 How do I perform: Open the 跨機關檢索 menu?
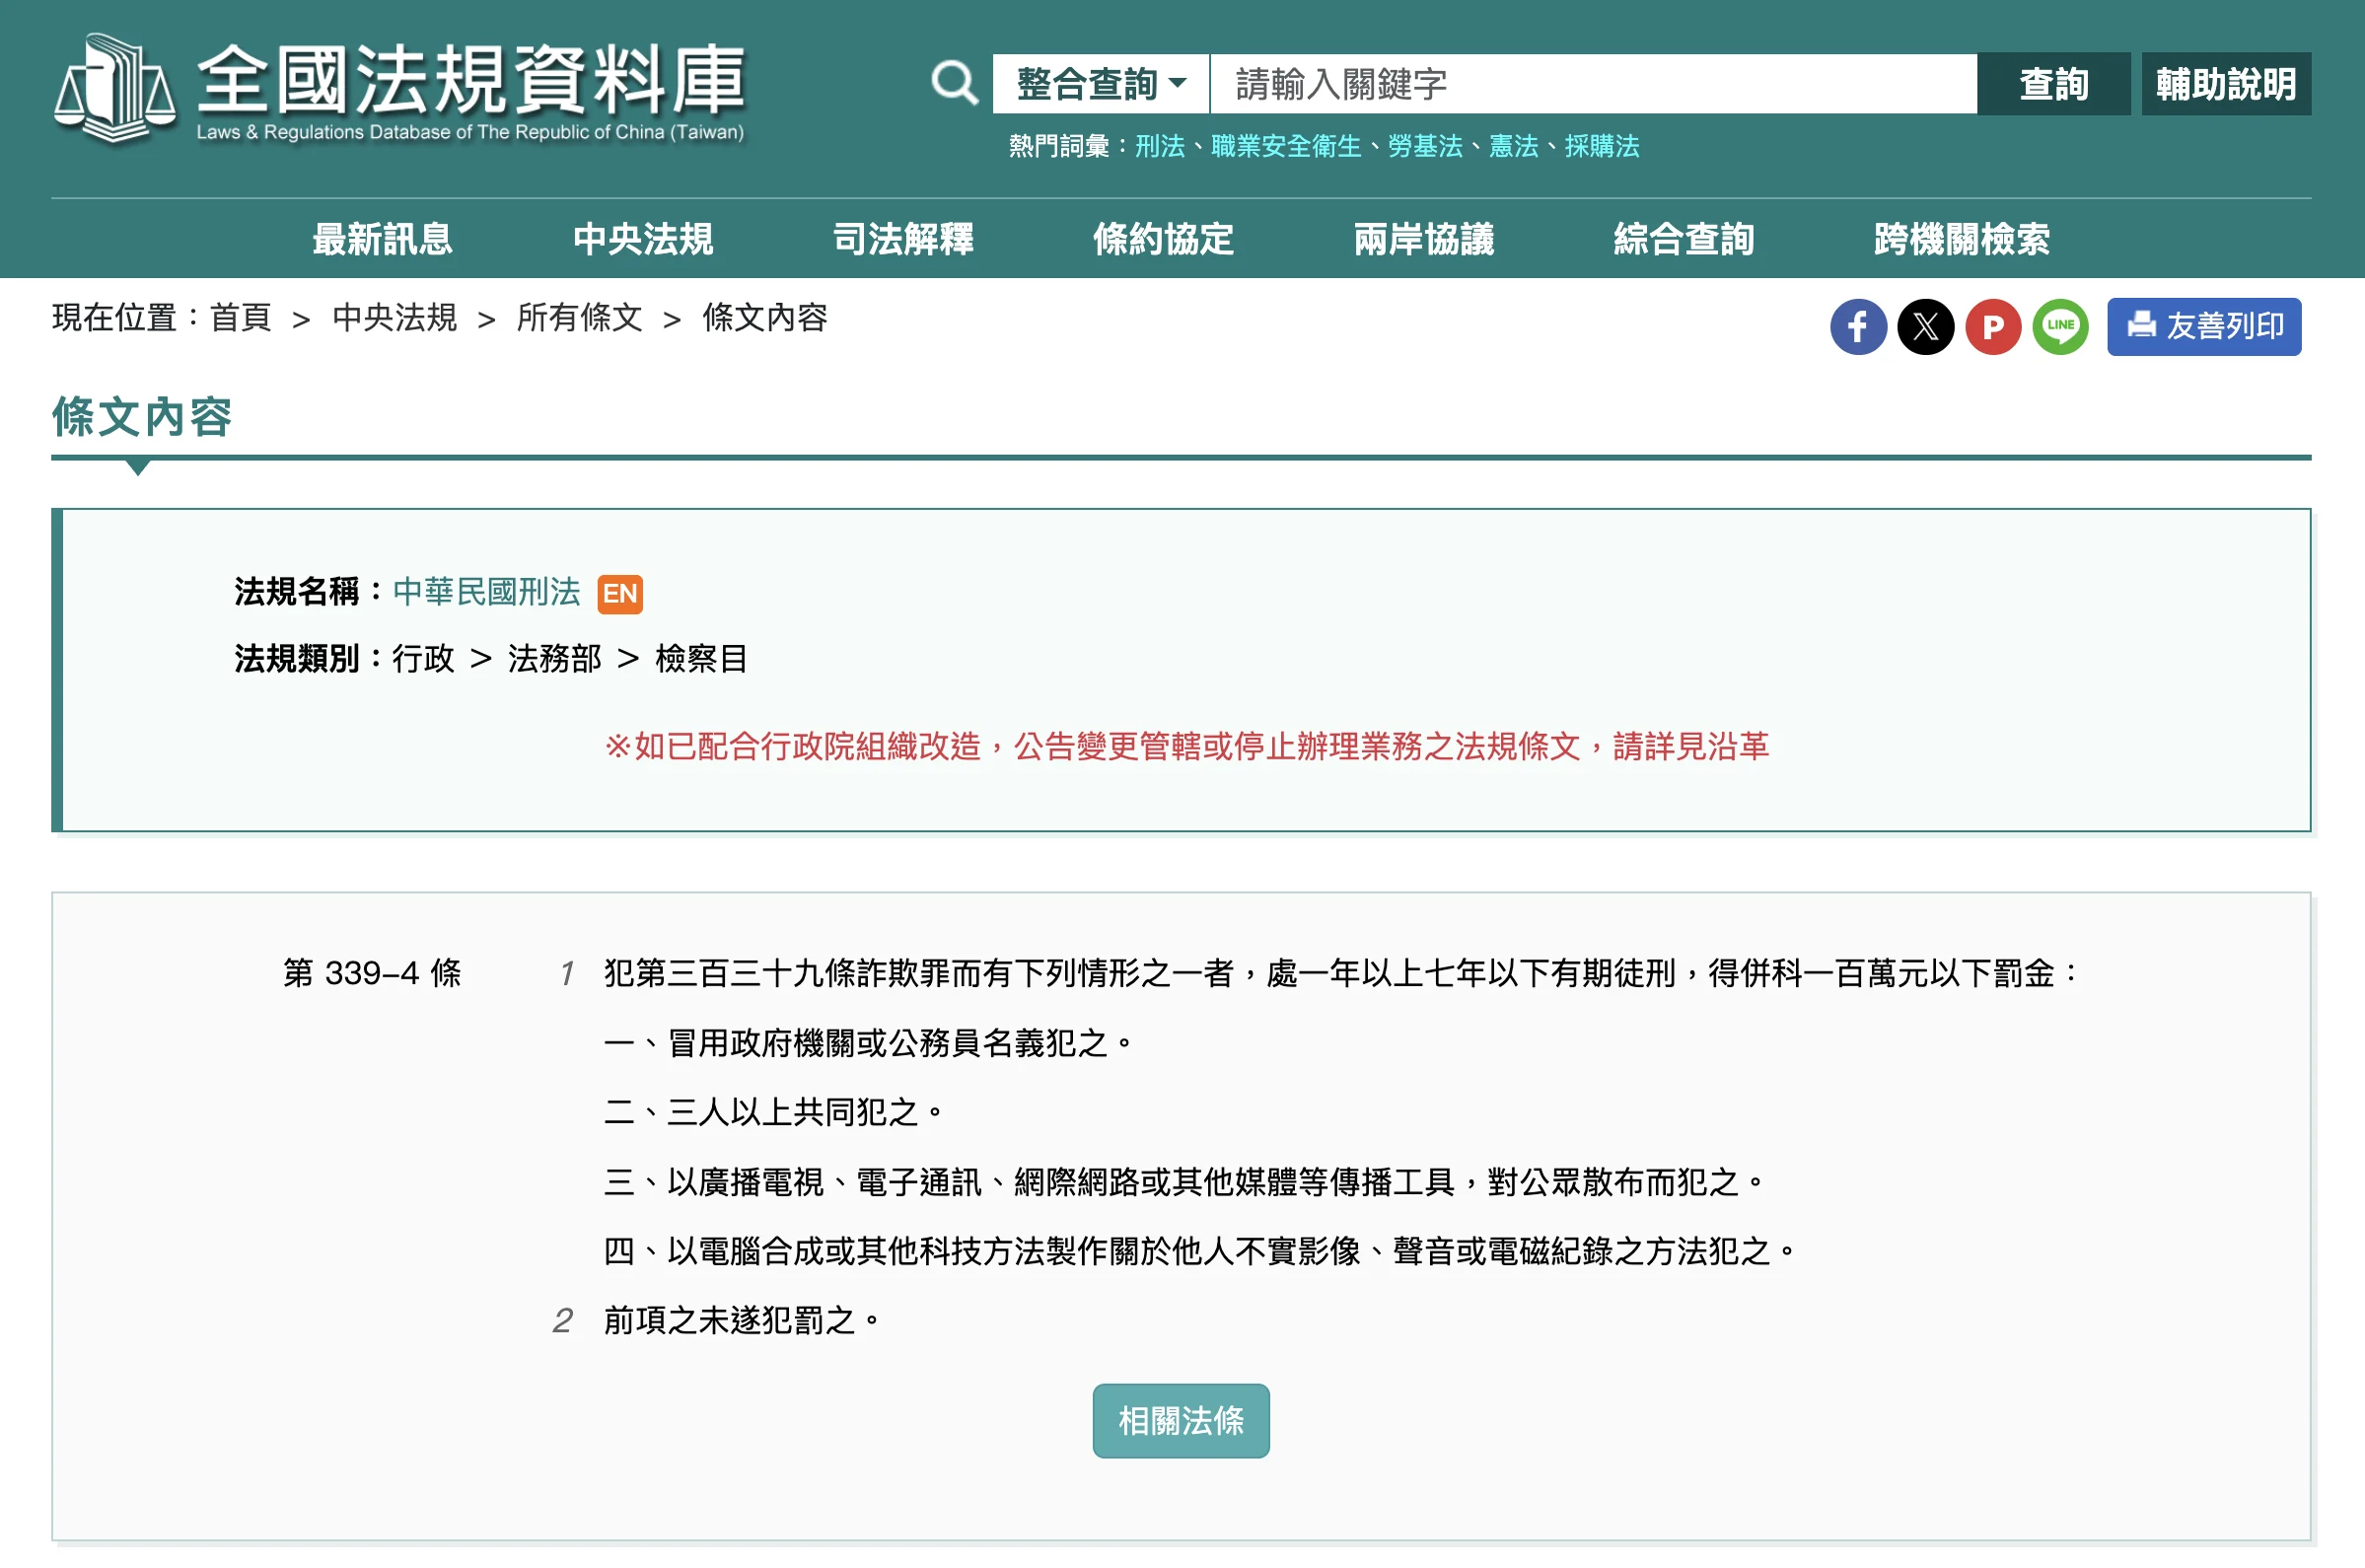point(1962,239)
